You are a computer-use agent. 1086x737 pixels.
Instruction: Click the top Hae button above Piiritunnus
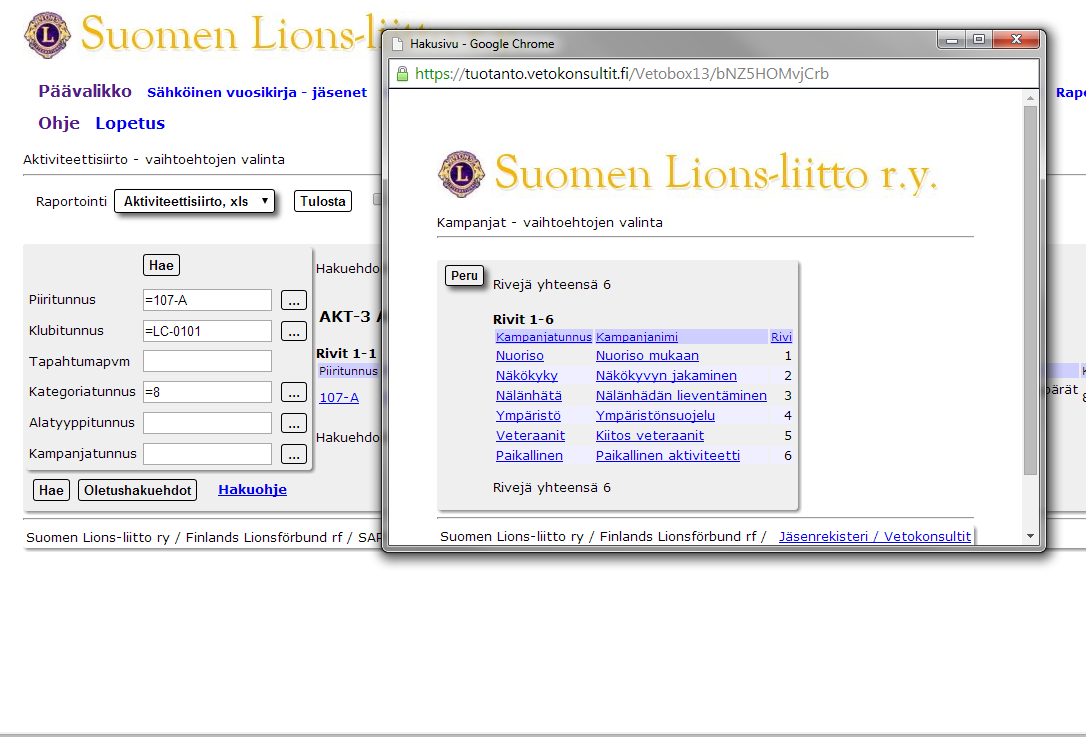coord(161,265)
